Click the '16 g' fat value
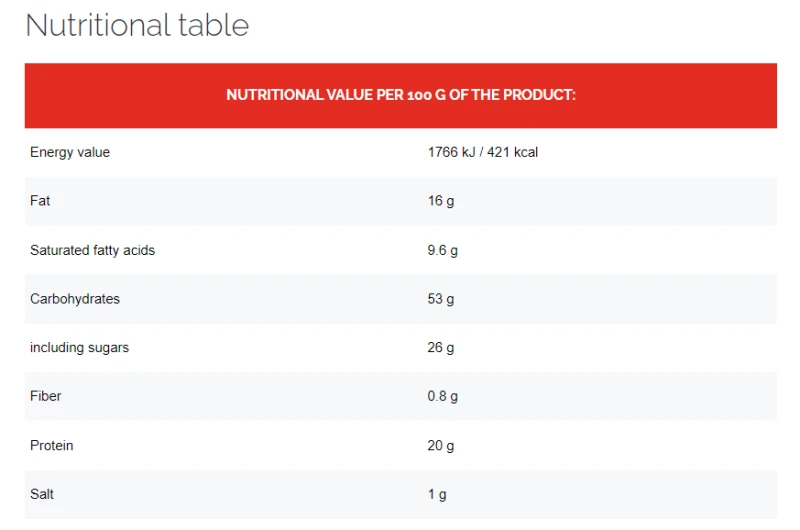Screen dimensions: 800x530 pyautogui.click(x=441, y=201)
